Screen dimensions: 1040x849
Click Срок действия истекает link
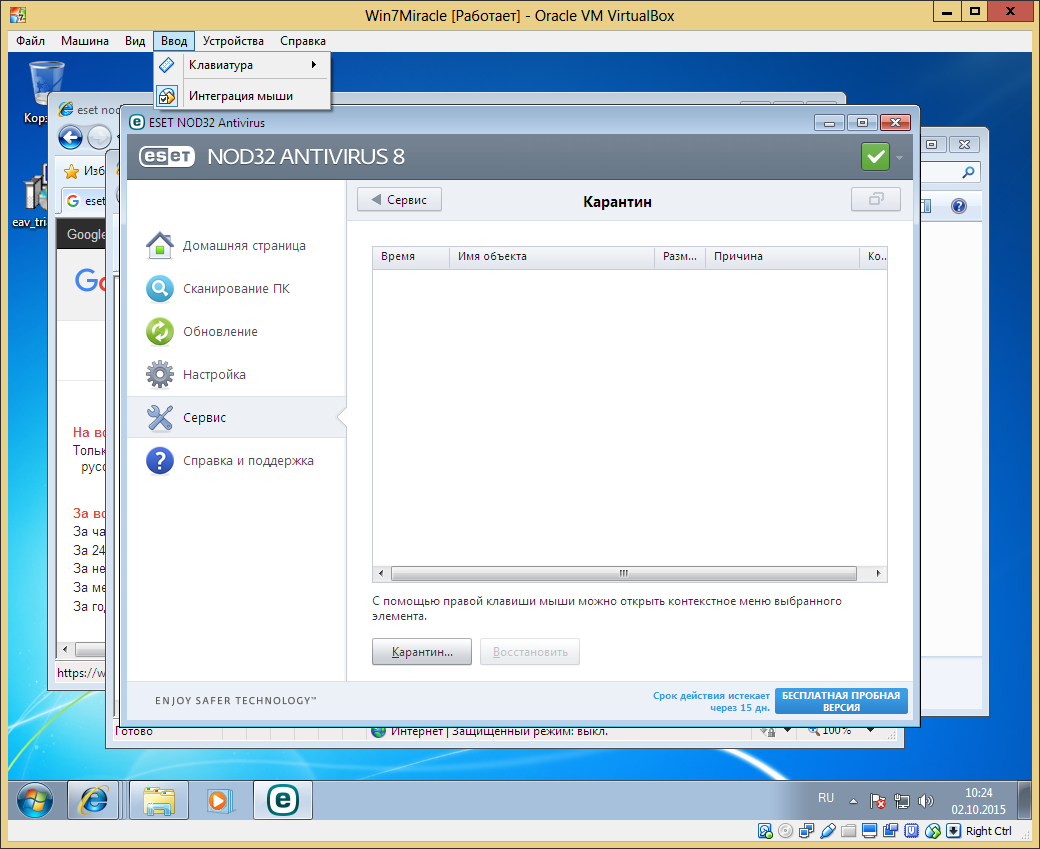[711, 701]
